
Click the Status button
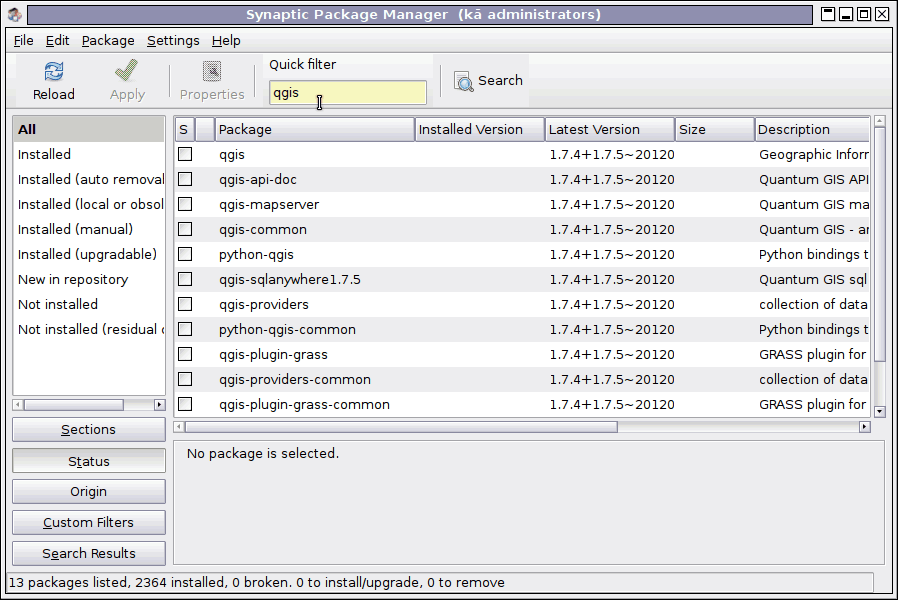click(x=89, y=461)
